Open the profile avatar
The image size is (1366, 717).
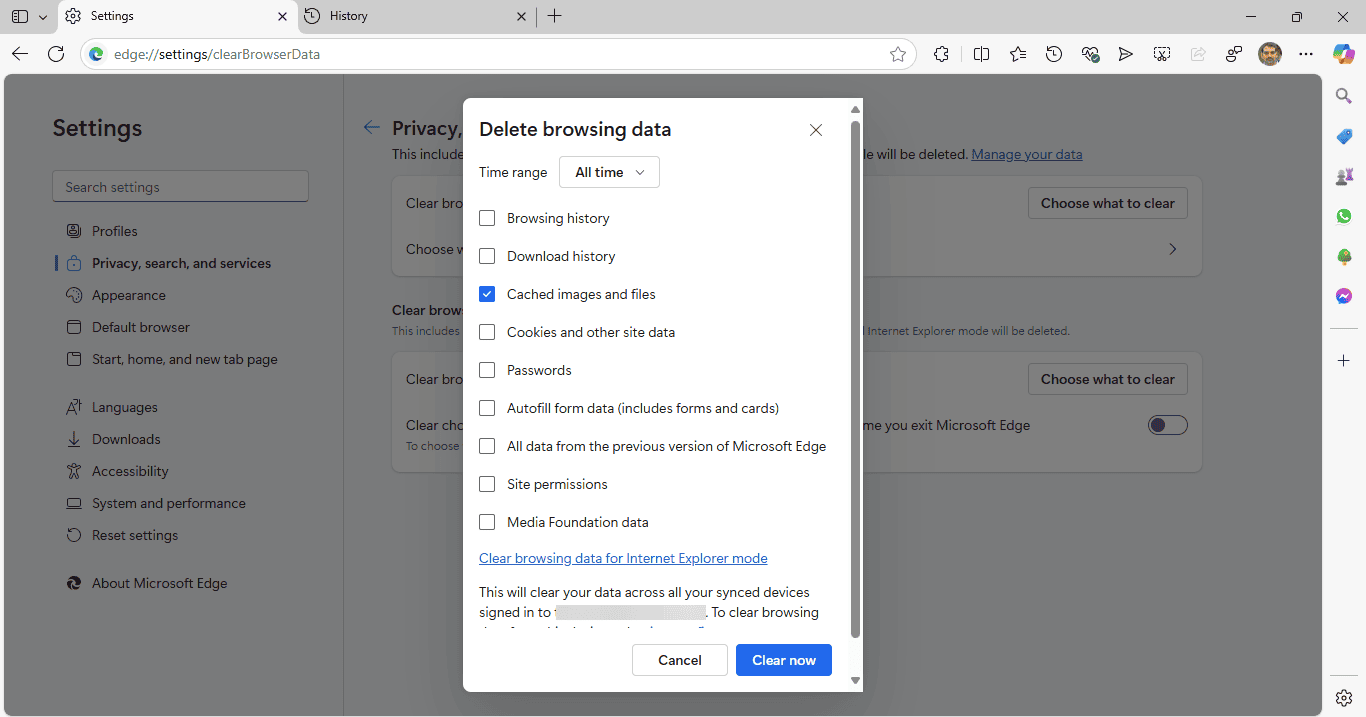[x=1270, y=54]
